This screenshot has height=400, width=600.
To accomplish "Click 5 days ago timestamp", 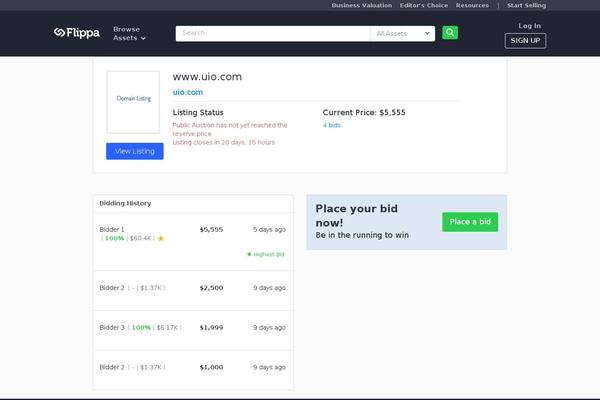I will [x=269, y=230].
